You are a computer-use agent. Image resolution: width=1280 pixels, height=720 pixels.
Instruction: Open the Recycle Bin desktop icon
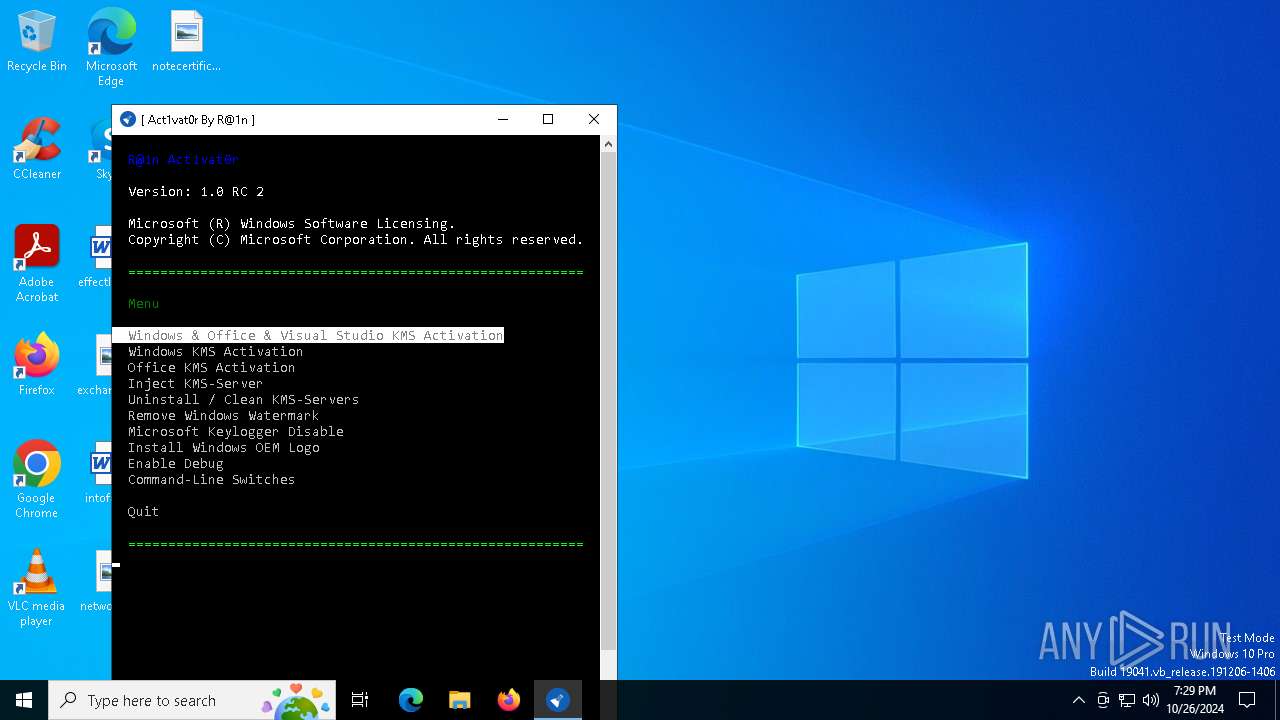point(37,42)
